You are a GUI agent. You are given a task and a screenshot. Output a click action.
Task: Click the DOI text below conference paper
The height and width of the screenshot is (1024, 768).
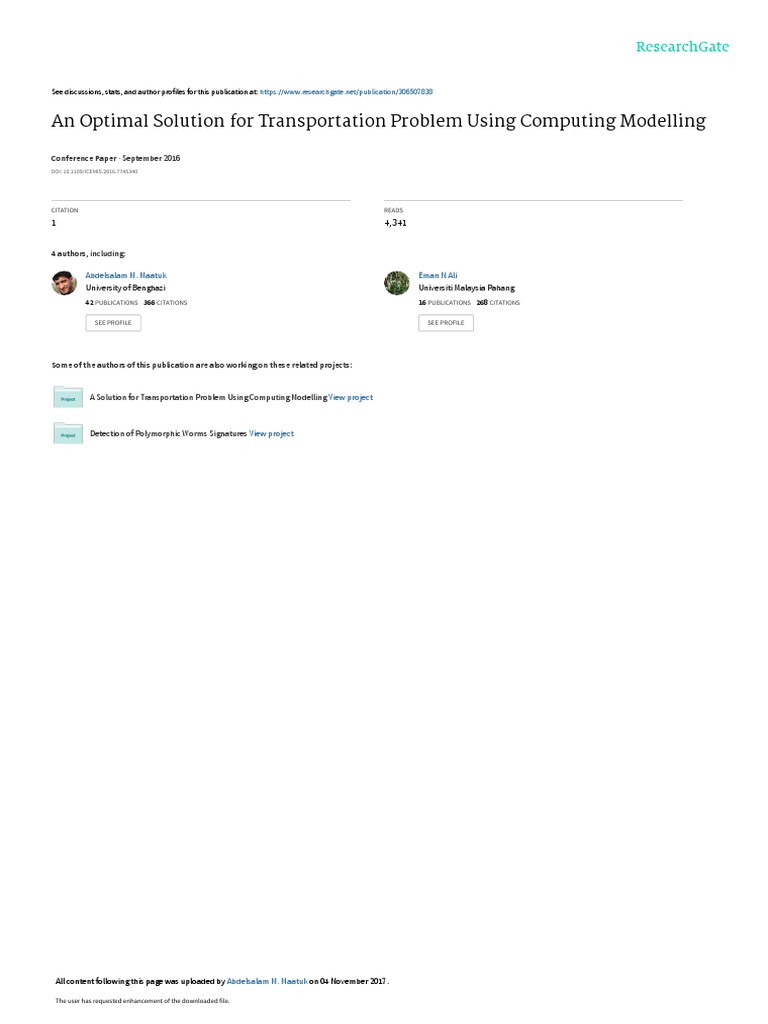pyautogui.click(x=95, y=172)
